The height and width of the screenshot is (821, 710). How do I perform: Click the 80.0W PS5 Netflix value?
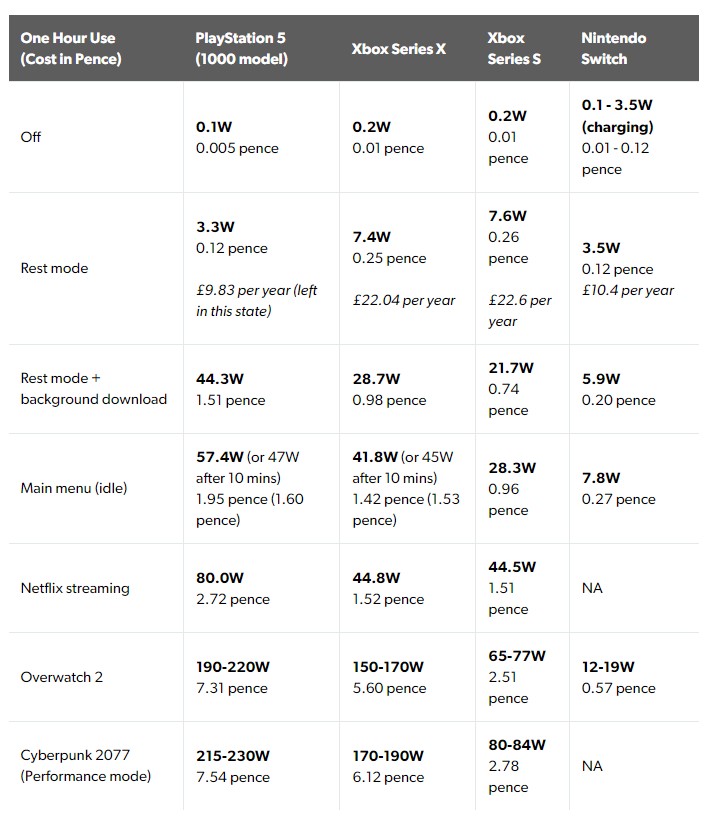(220, 577)
